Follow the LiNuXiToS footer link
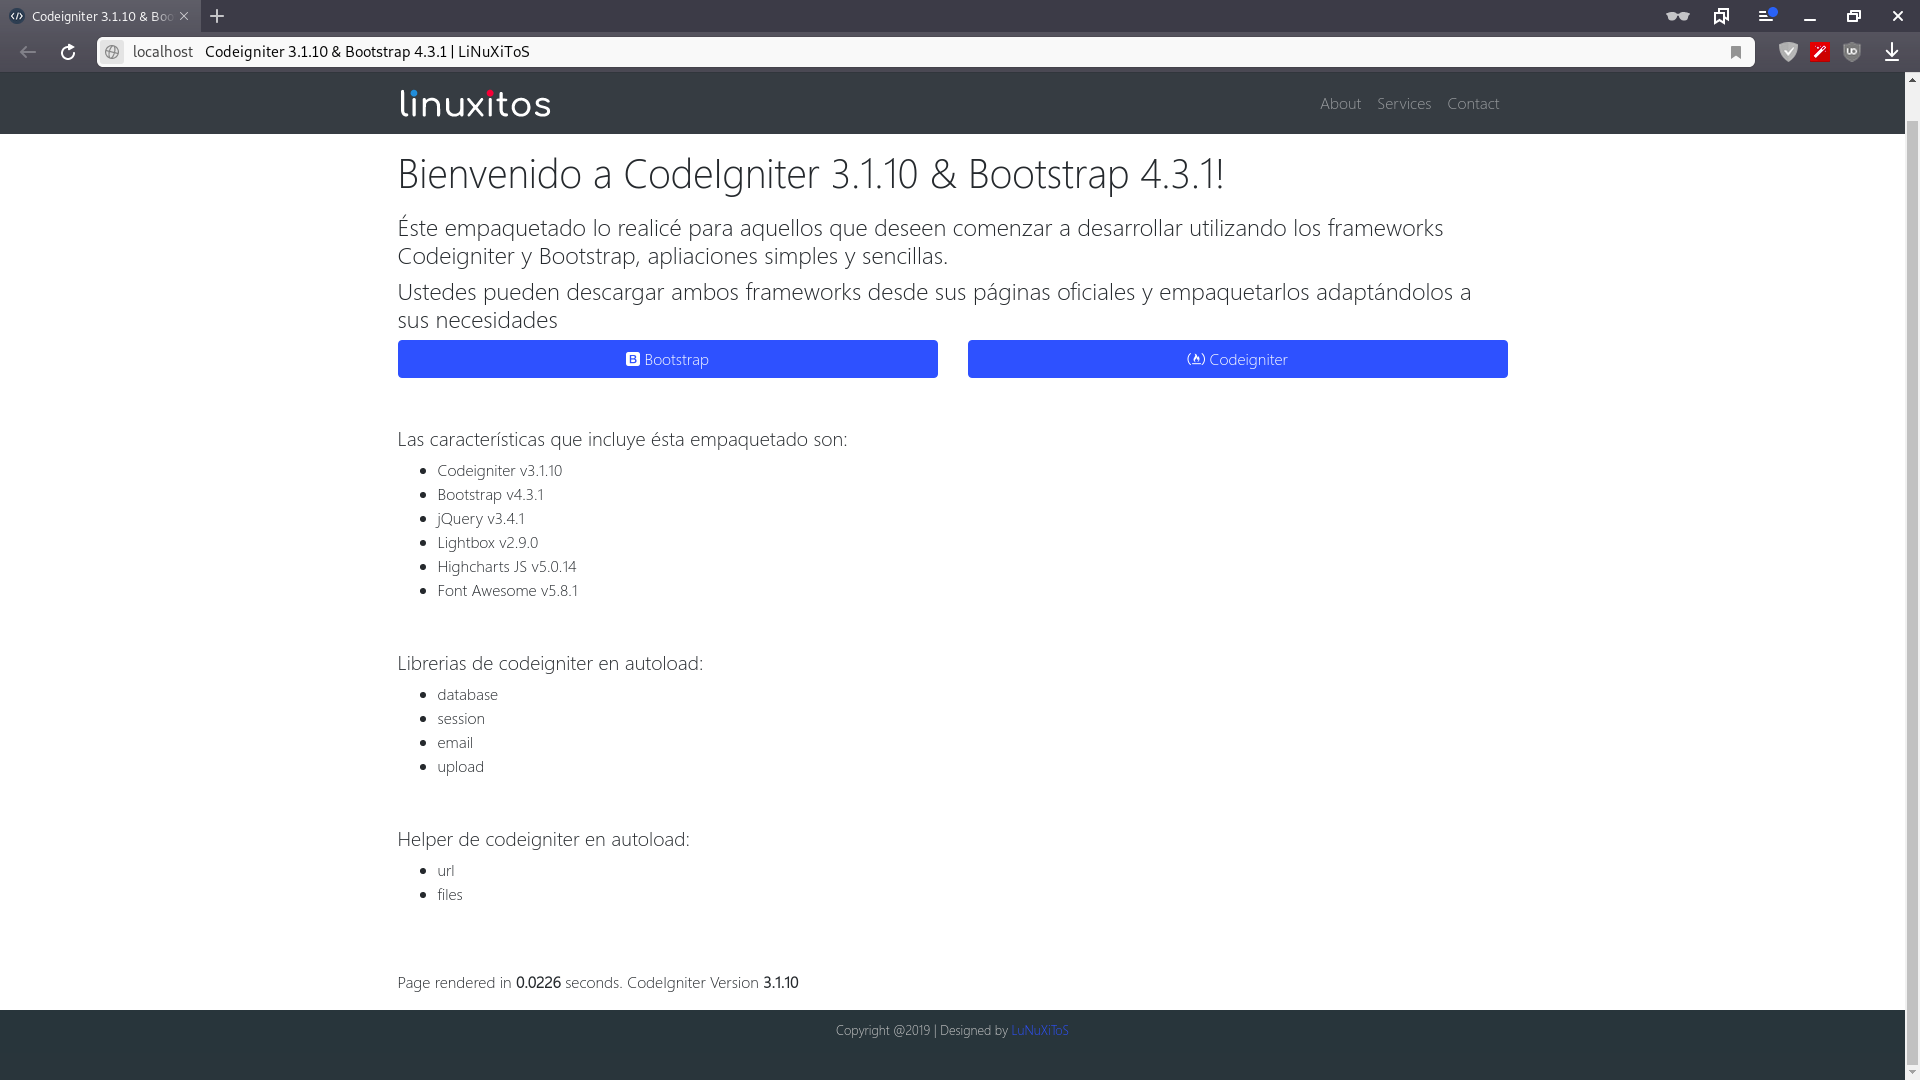Viewport: 1920px width, 1080px height. pos(1039,1030)
